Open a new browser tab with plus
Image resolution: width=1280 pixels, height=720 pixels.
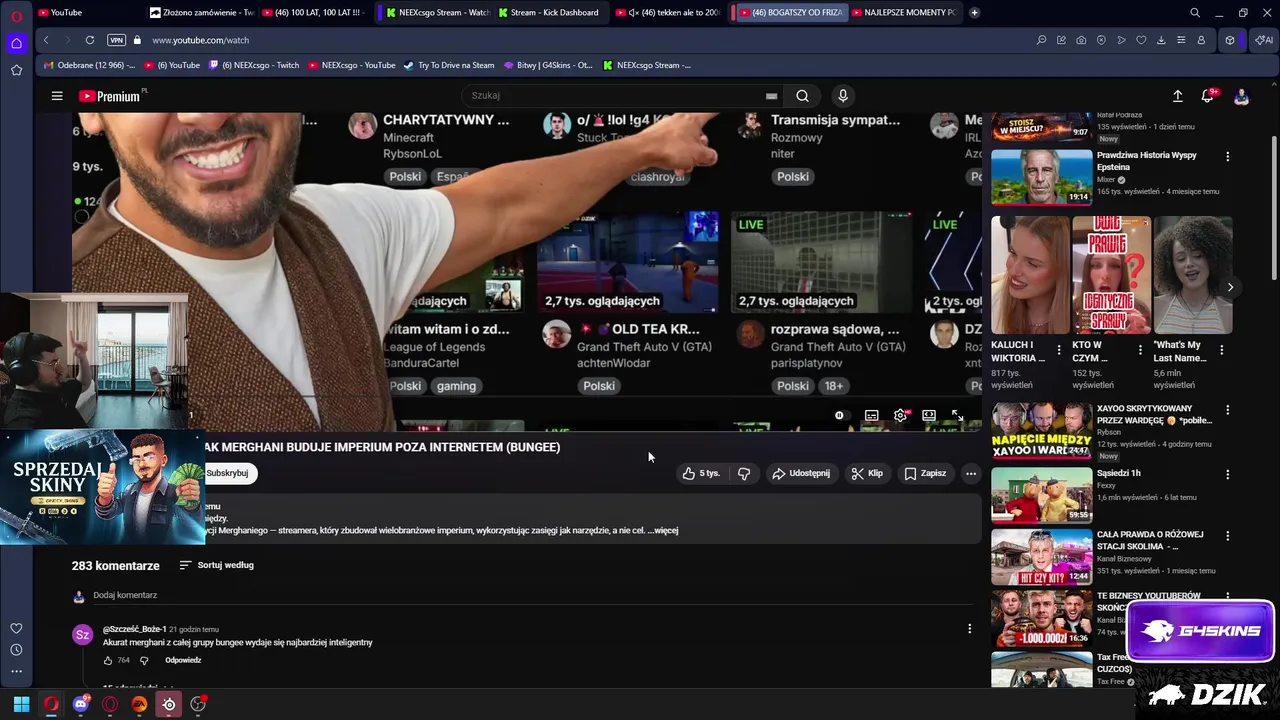tap(974, 12)
